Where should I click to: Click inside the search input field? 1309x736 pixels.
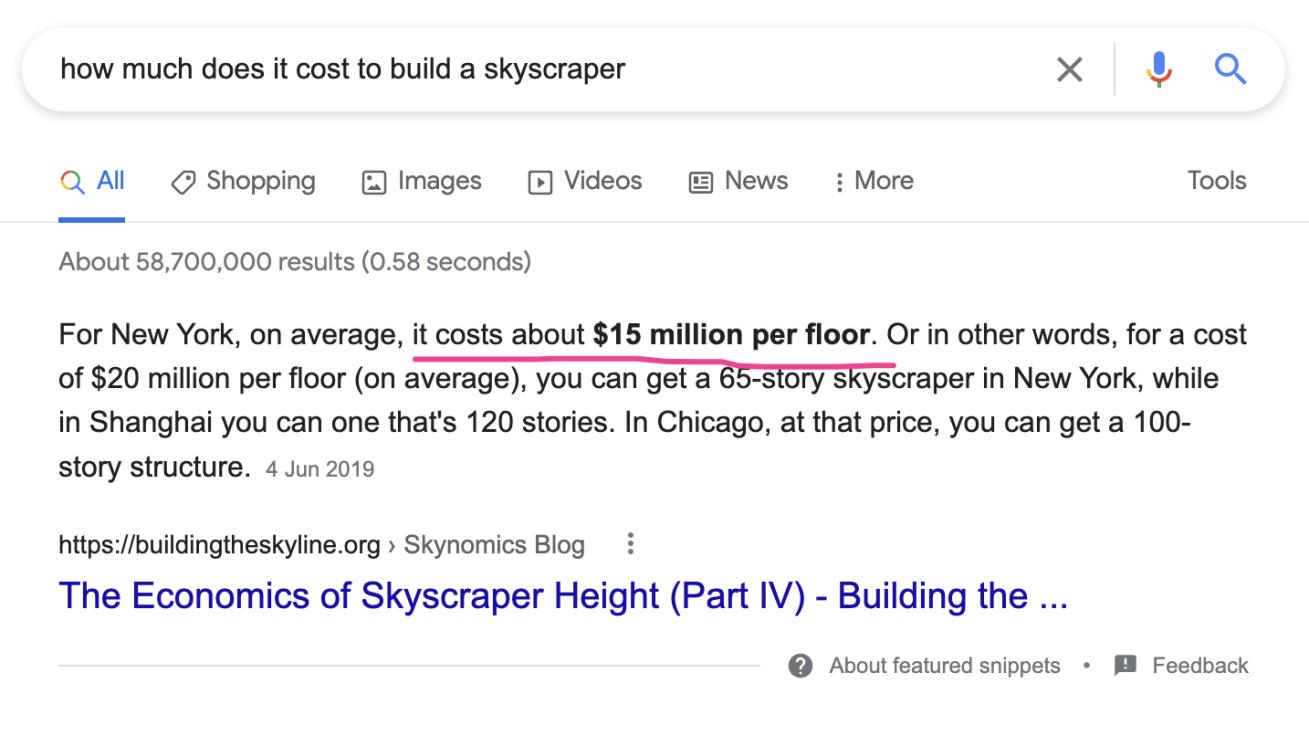coord(400,69)
